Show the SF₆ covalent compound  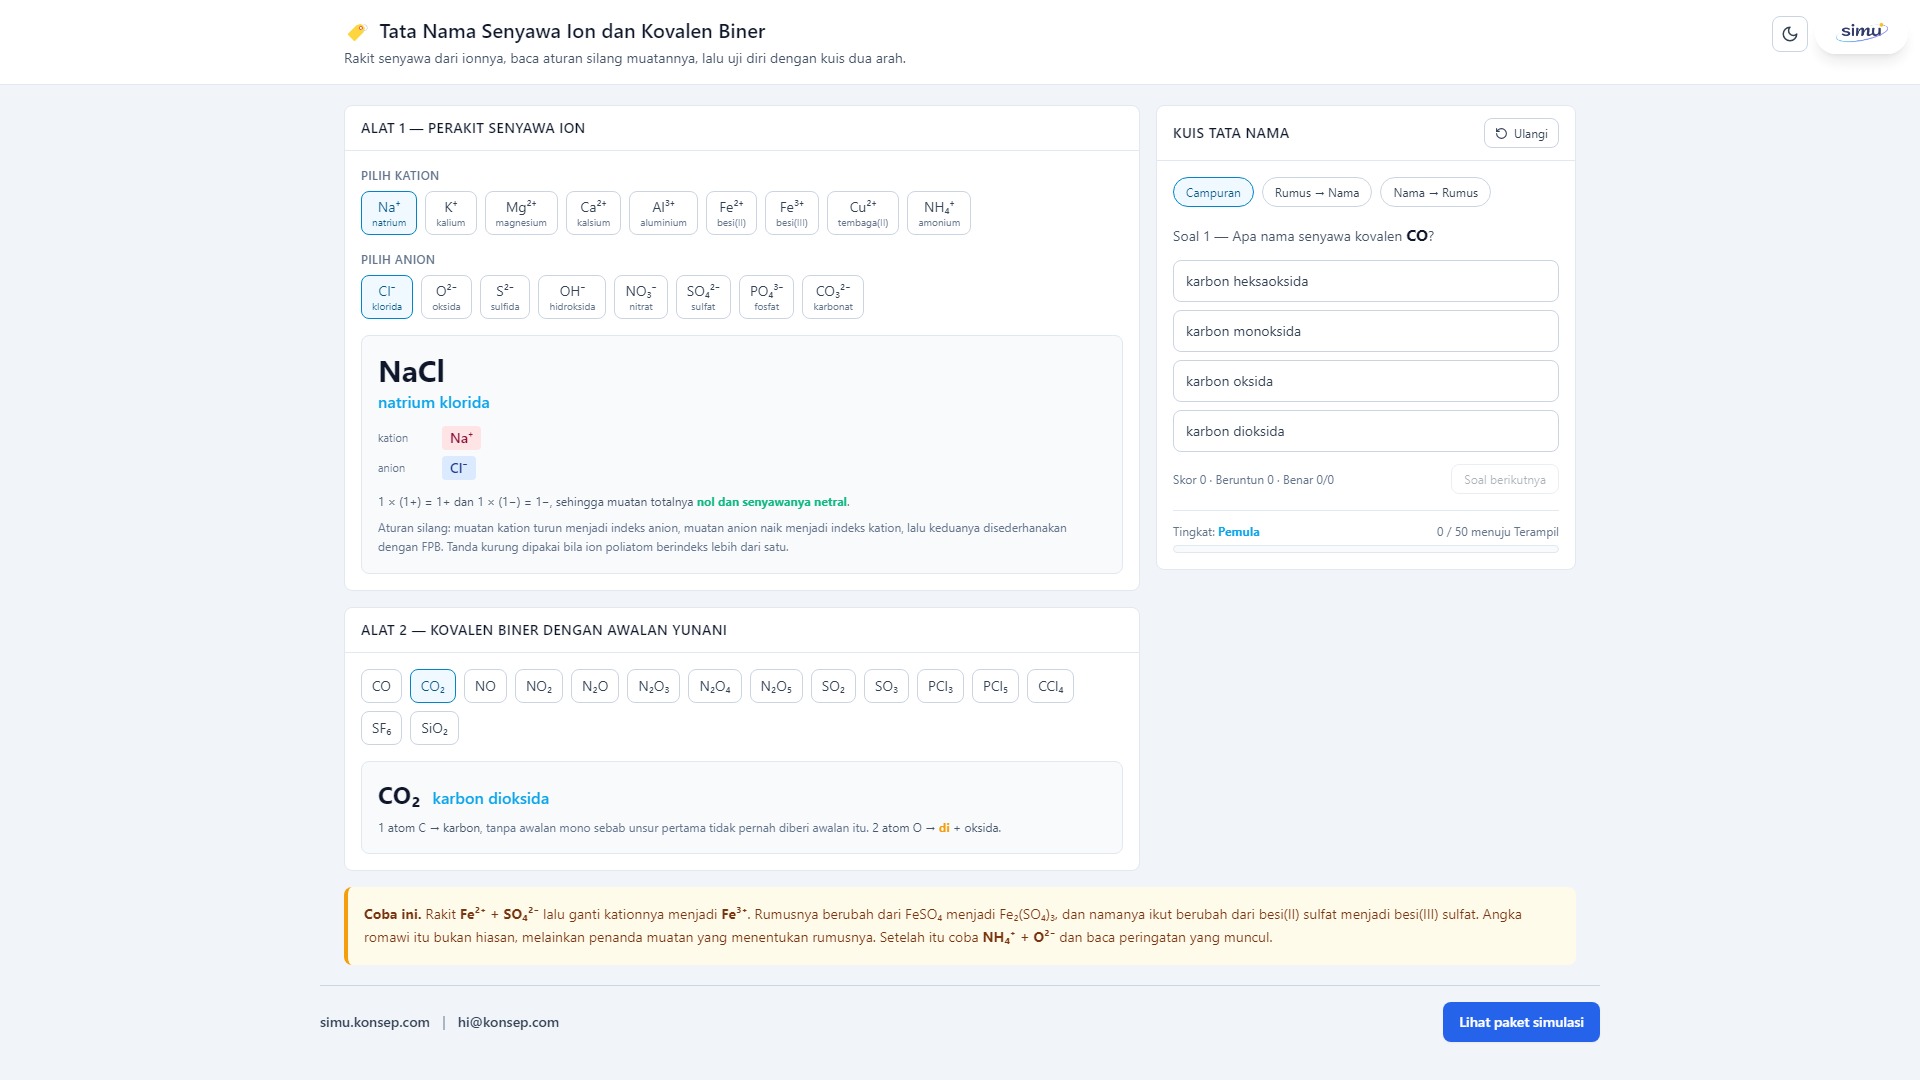[x=381, y=729]
